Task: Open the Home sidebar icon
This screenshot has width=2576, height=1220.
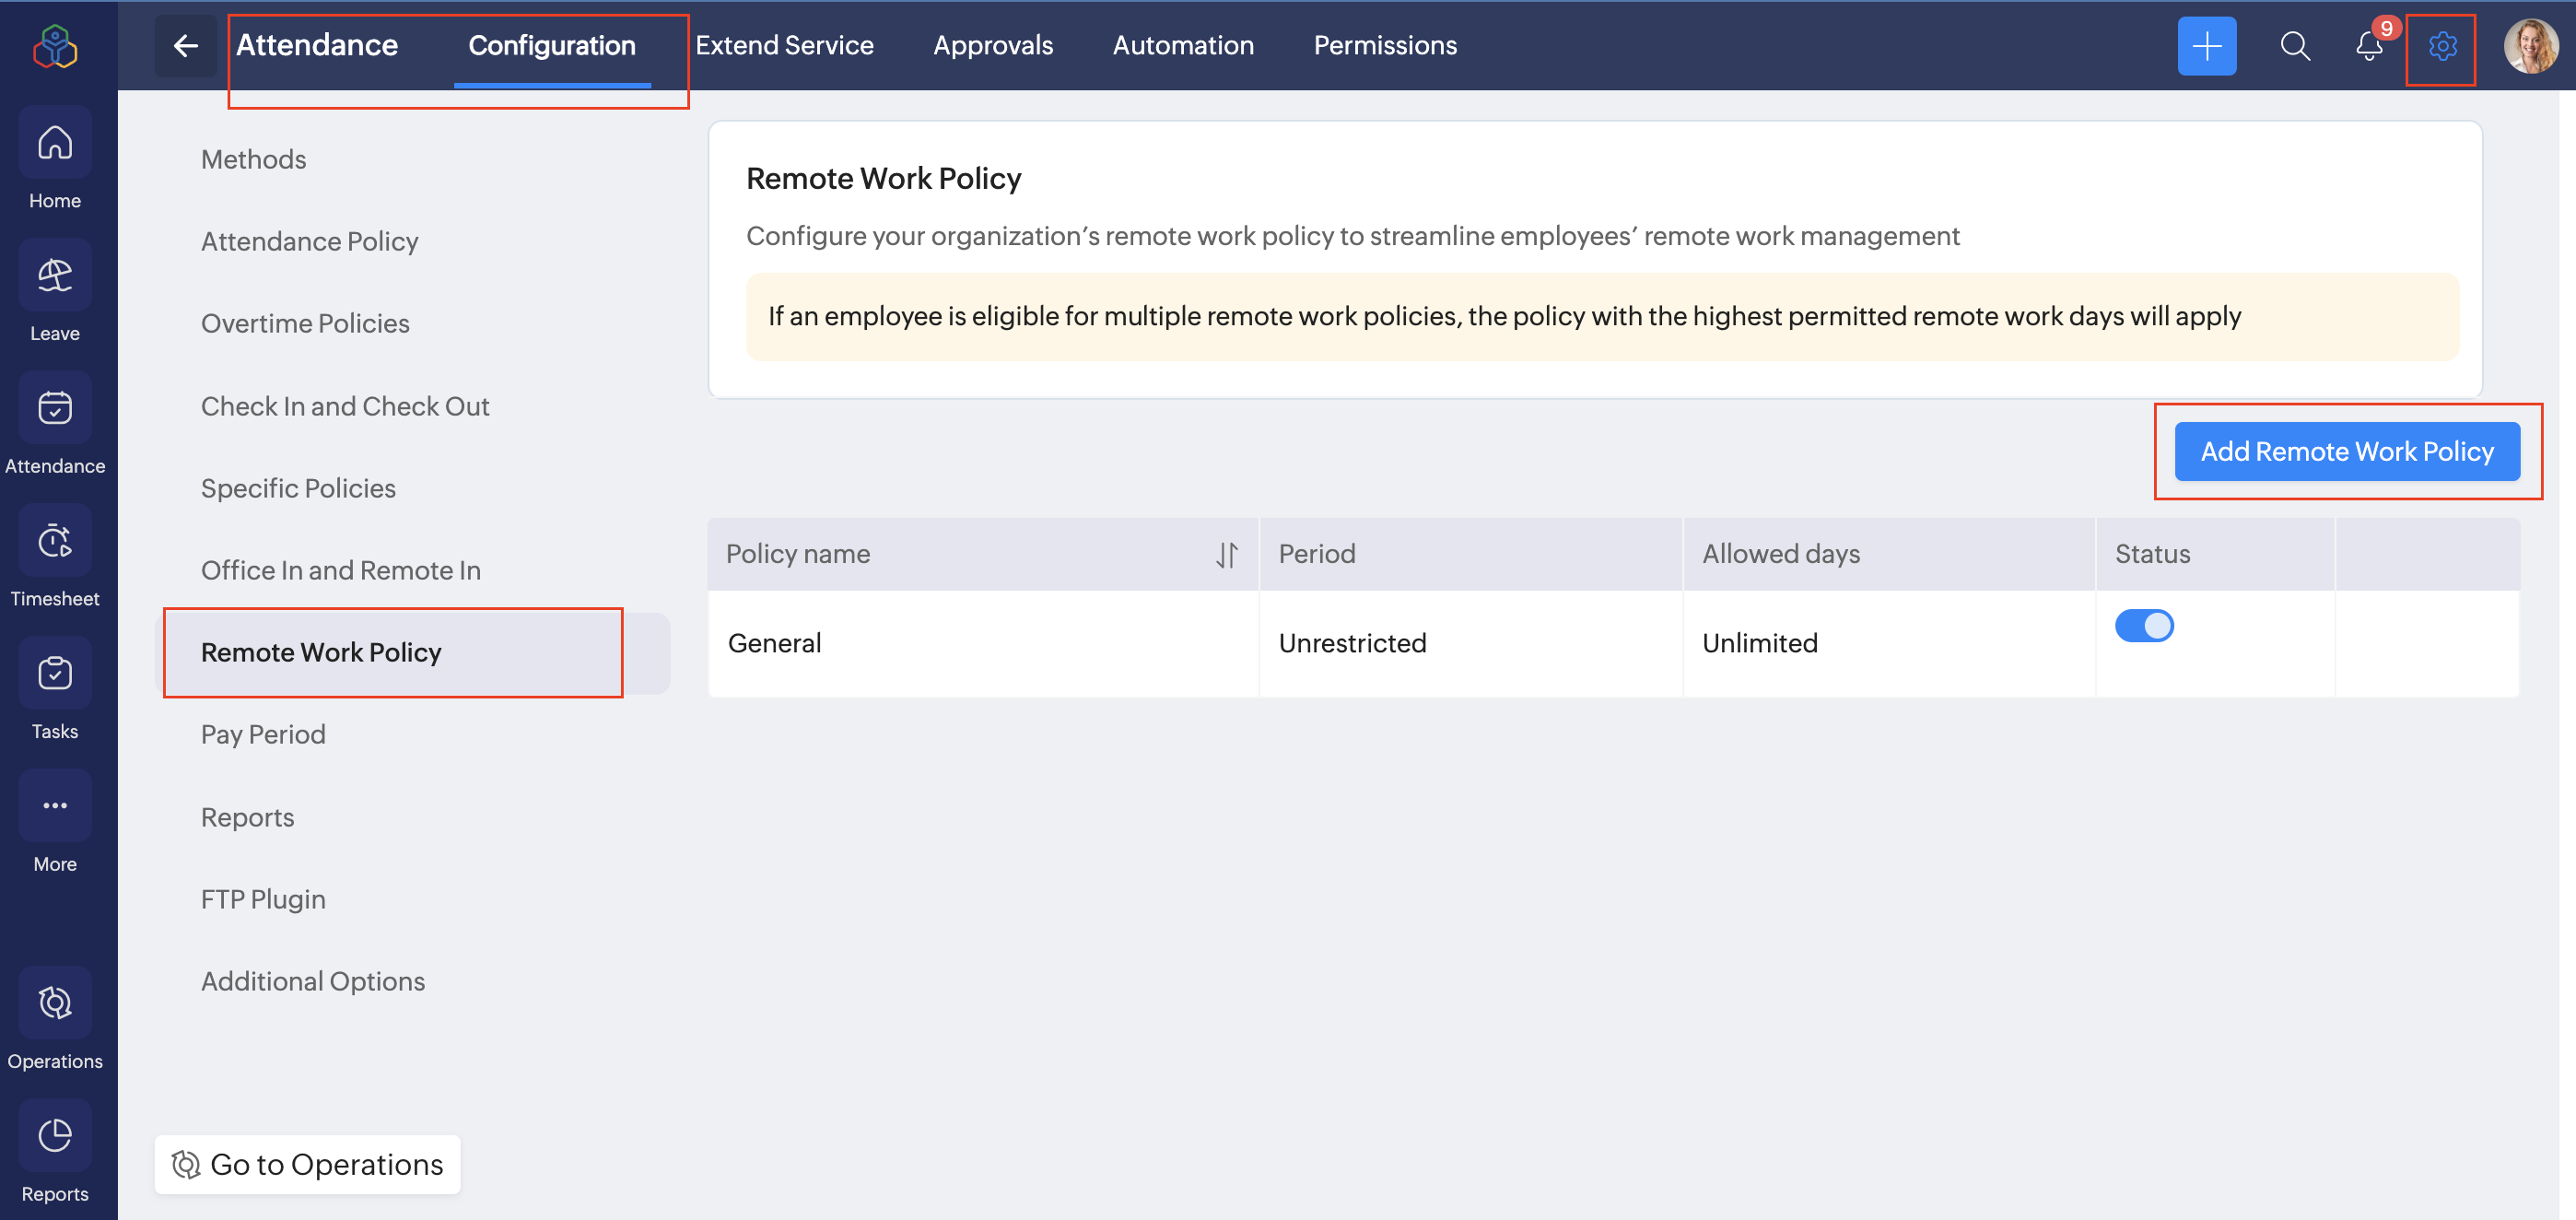Action: 55,144
